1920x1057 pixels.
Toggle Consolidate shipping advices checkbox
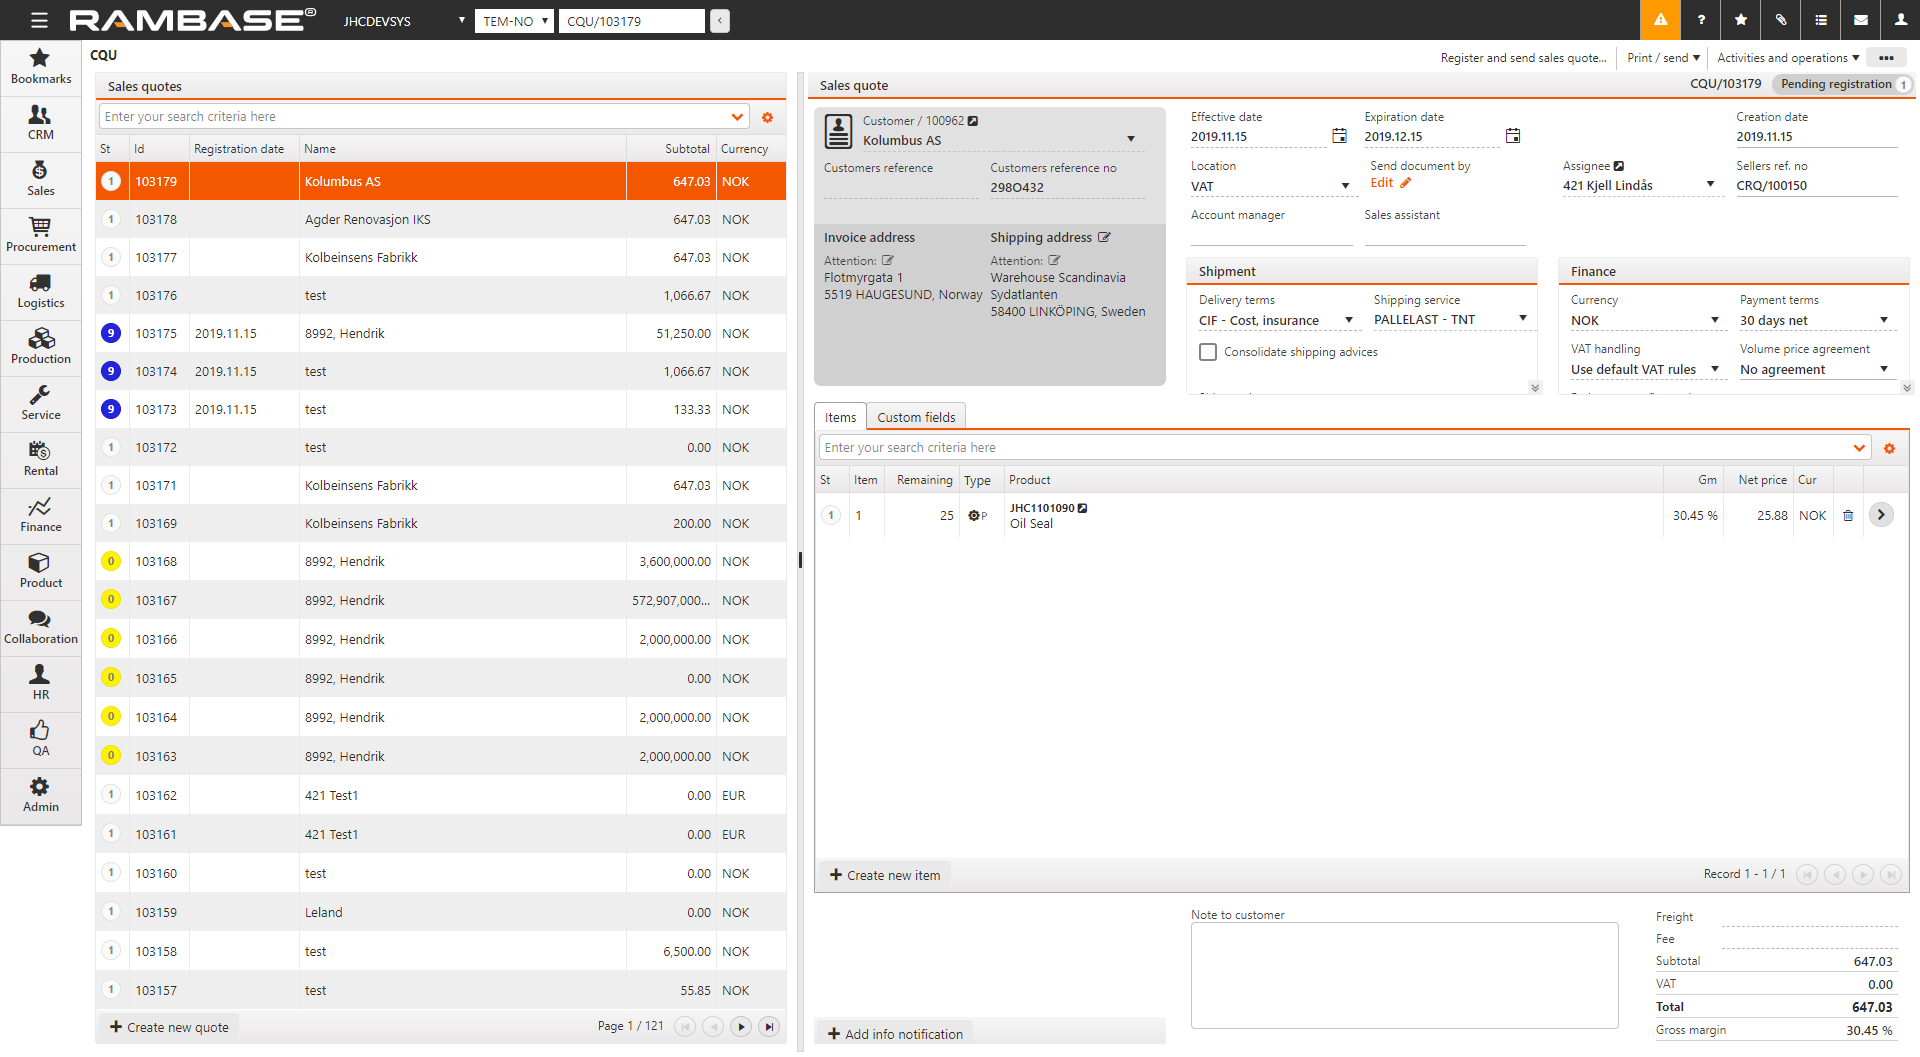[1208, 352]
